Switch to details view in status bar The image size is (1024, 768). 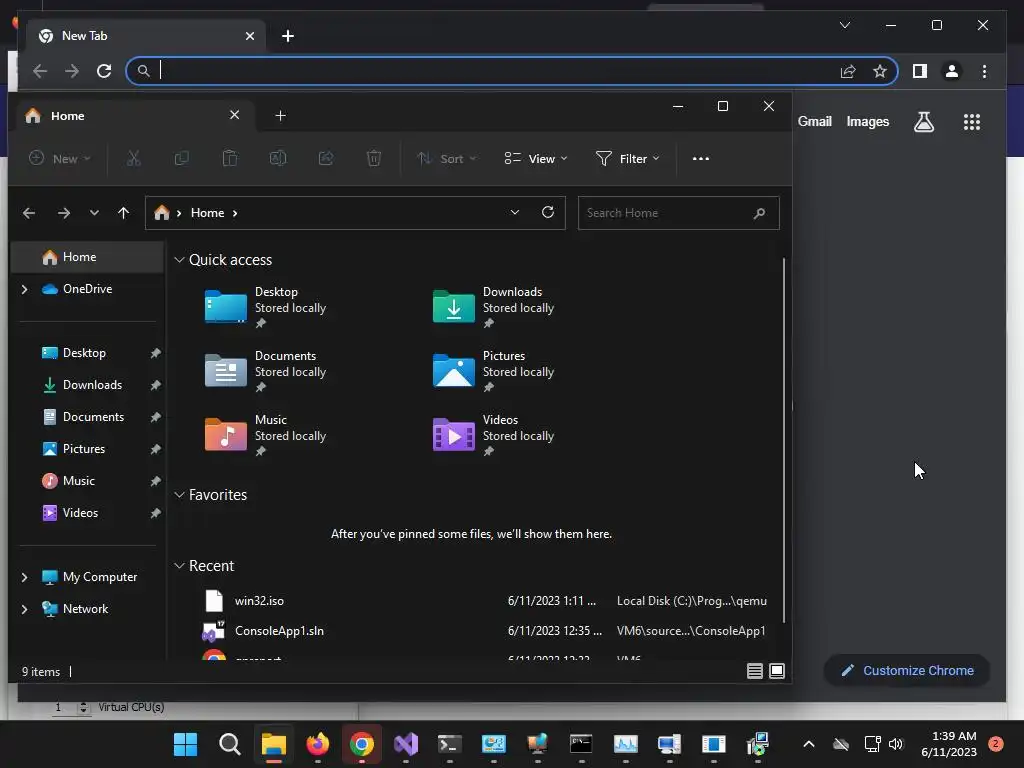coord(754,671)
